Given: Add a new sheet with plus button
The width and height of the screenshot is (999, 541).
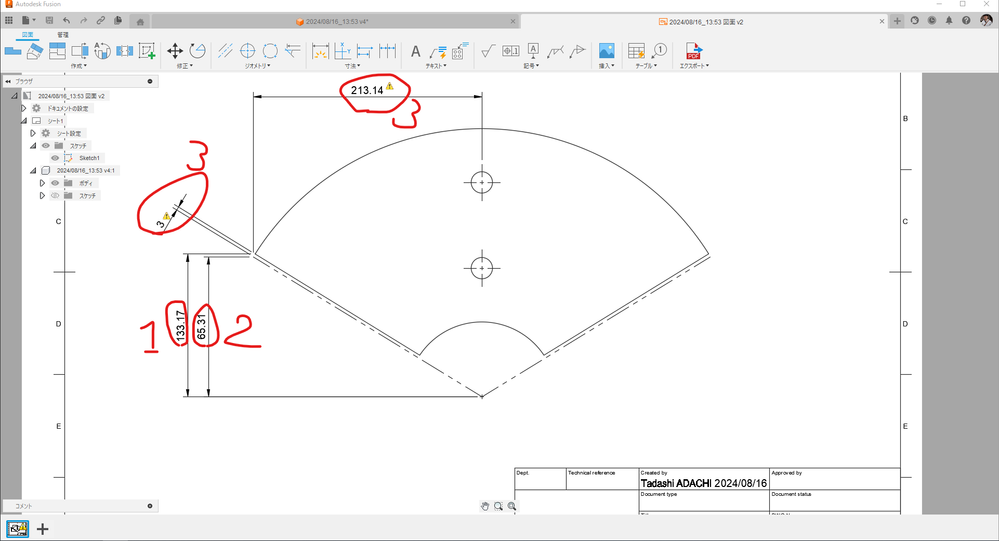Looking at the screenshot, I should click(x=43, y=529).
